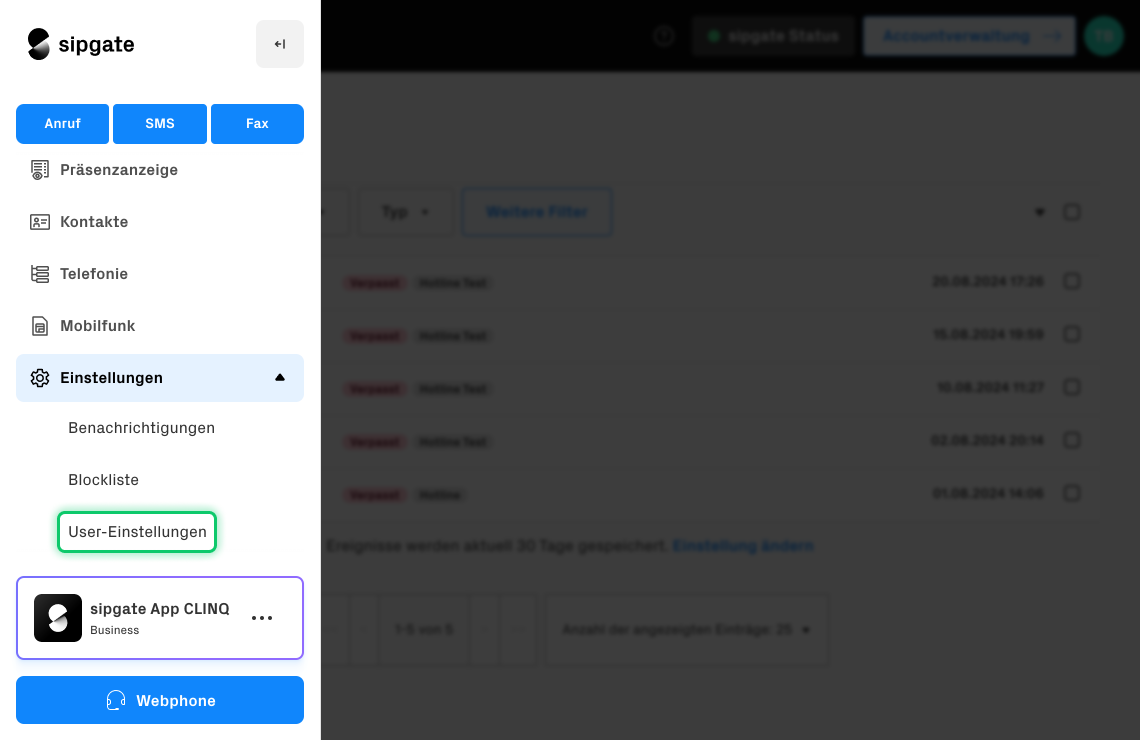Open the three-dot menu for sipgate App CLINQ

coord(262,618)
